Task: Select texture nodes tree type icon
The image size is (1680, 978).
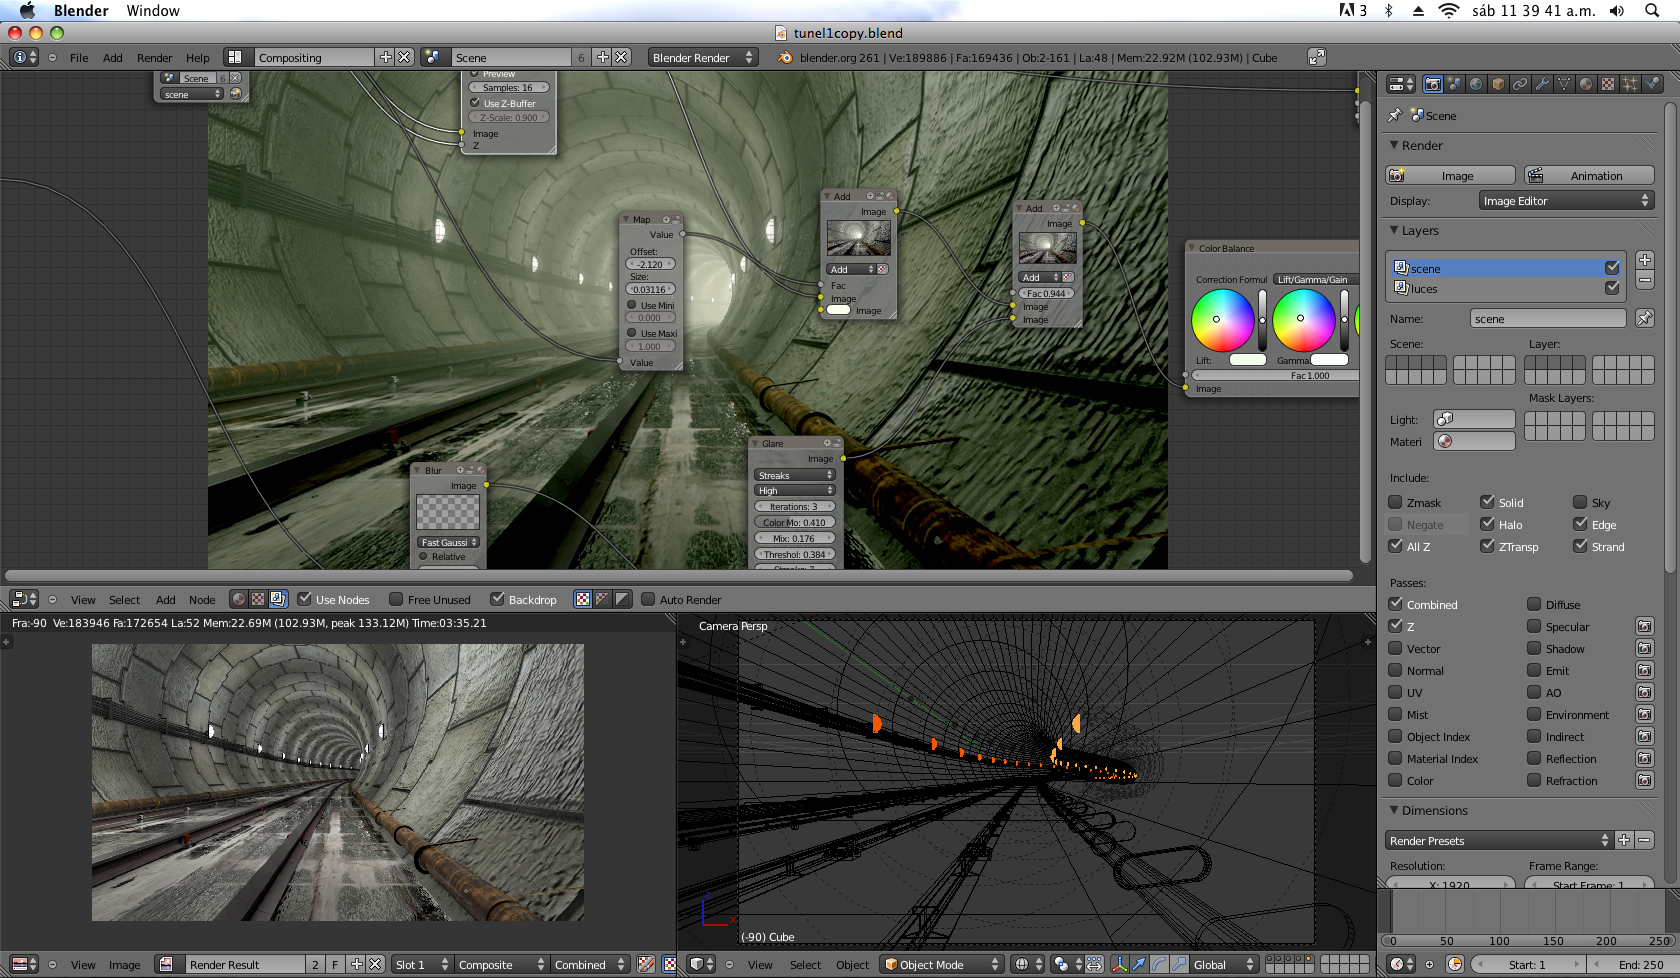Action: point(258,599)
